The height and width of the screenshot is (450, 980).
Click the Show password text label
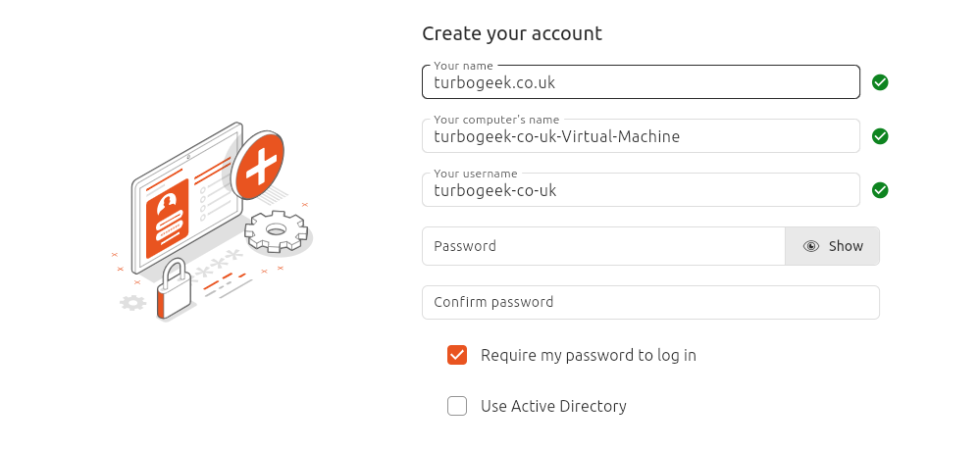coord(845,246)
